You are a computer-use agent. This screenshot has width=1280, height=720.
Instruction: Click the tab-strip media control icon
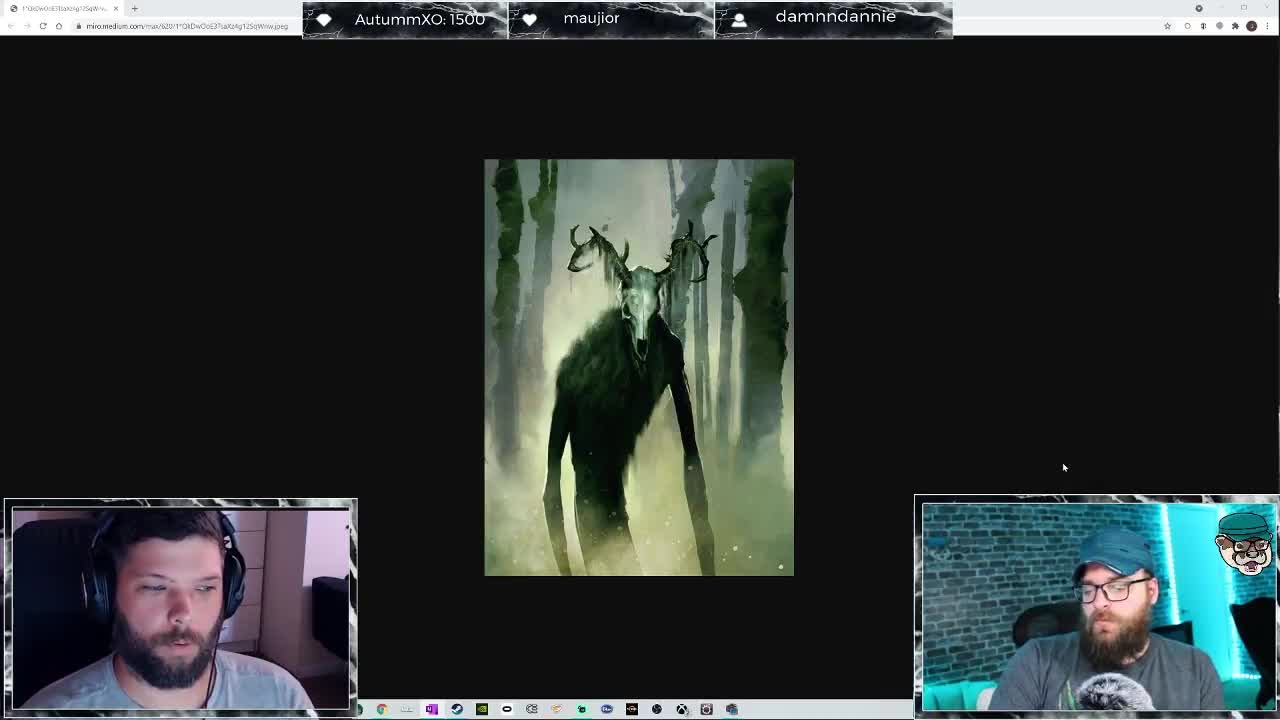[x=1199, y=8]
